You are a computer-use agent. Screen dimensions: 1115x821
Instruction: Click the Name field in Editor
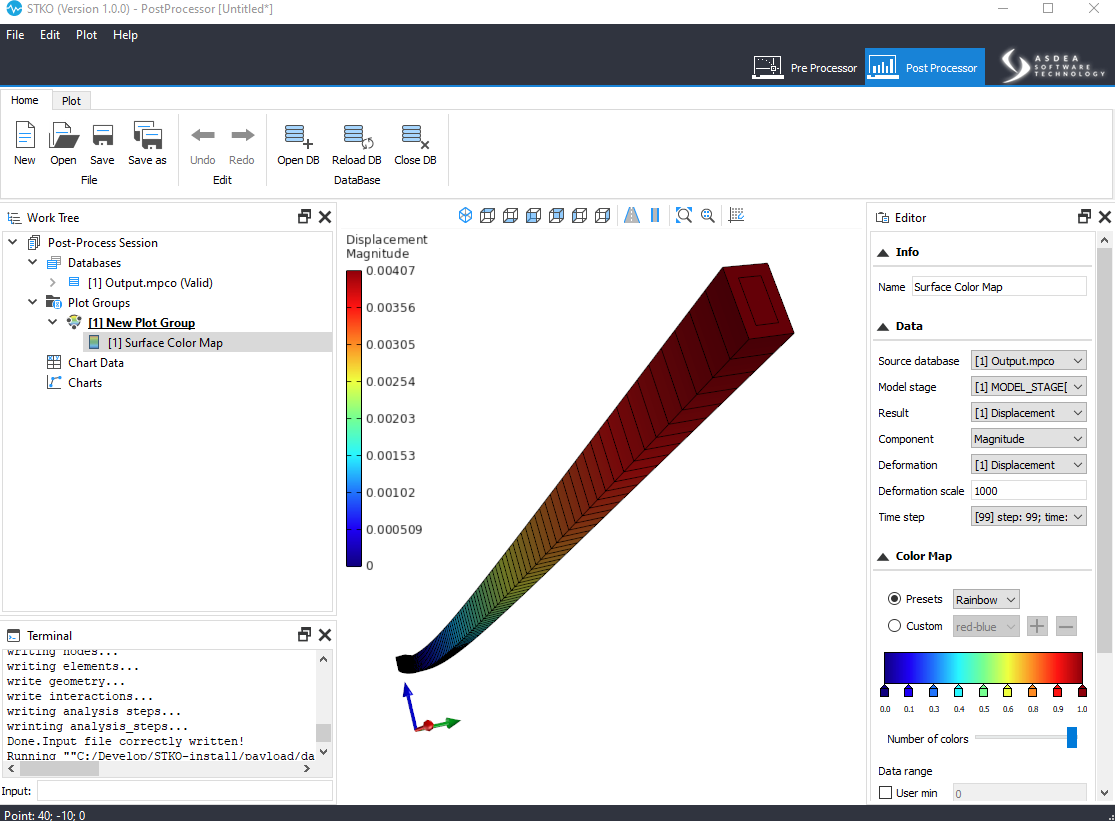pos(999,286)
